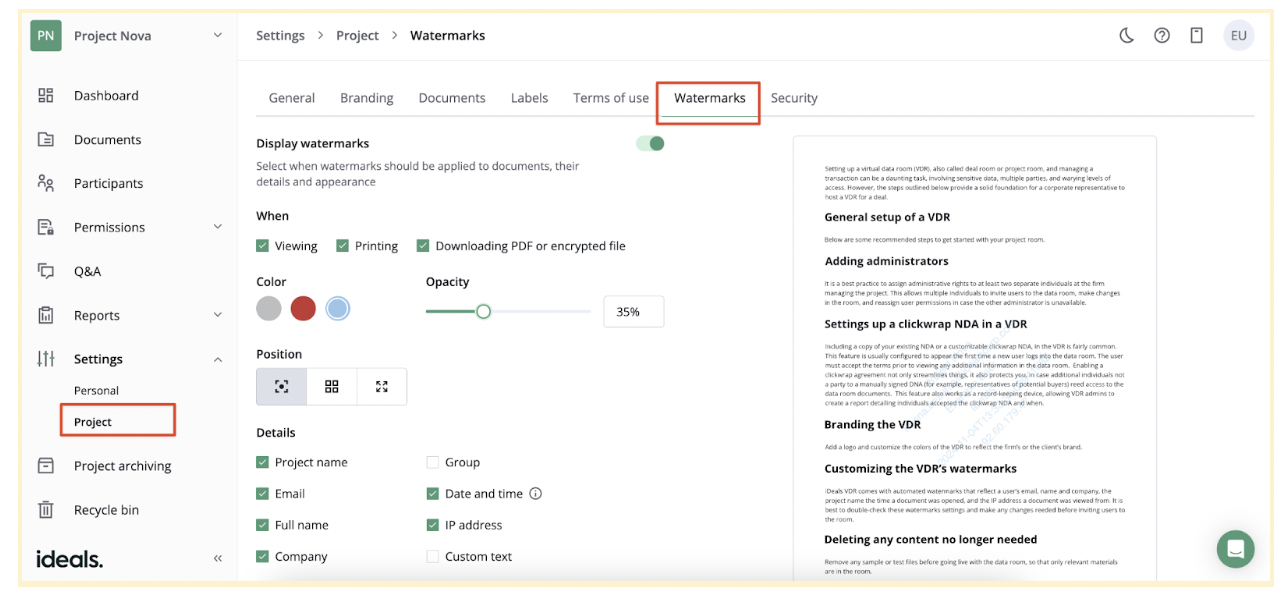Open the help question mark icon
The width and height of the screenshot is (1286, 600).
(1161, 36)
